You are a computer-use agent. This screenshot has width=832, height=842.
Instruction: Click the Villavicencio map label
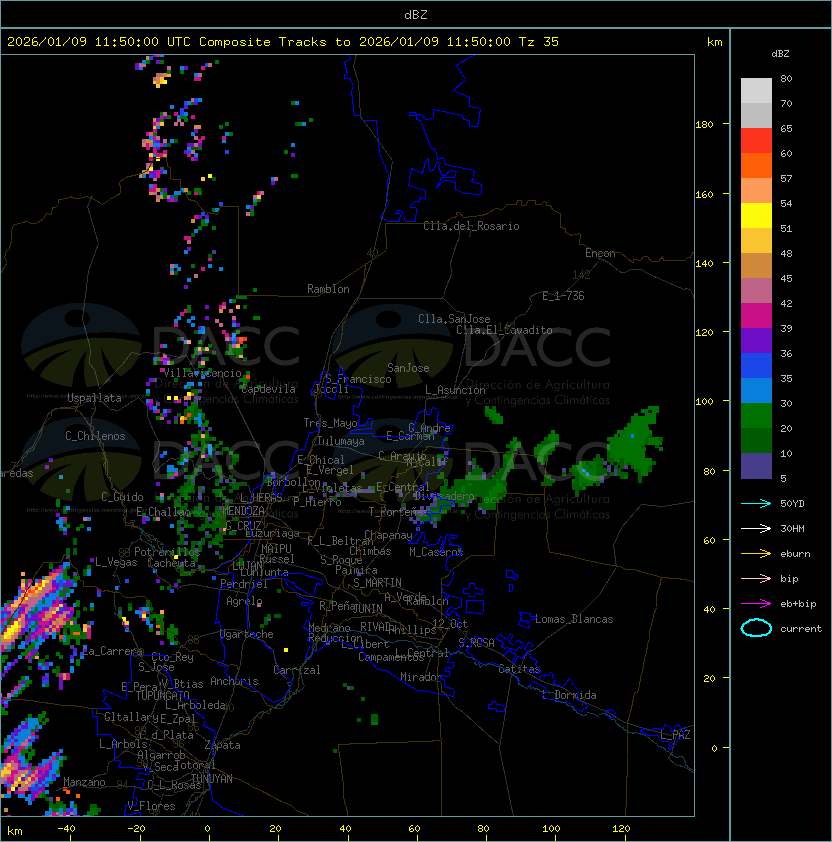[202, 373]
